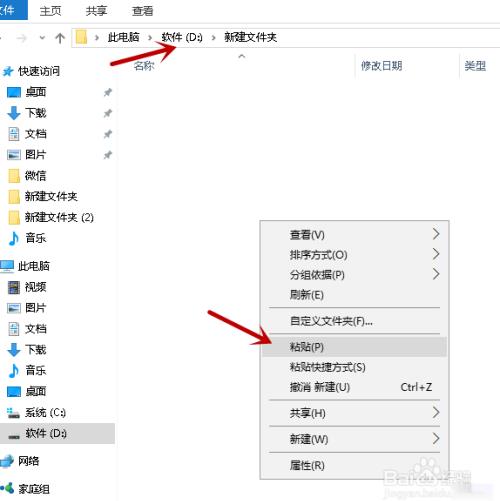
Task: Open the 查看 ribbon tab
Action: [142, 11]
